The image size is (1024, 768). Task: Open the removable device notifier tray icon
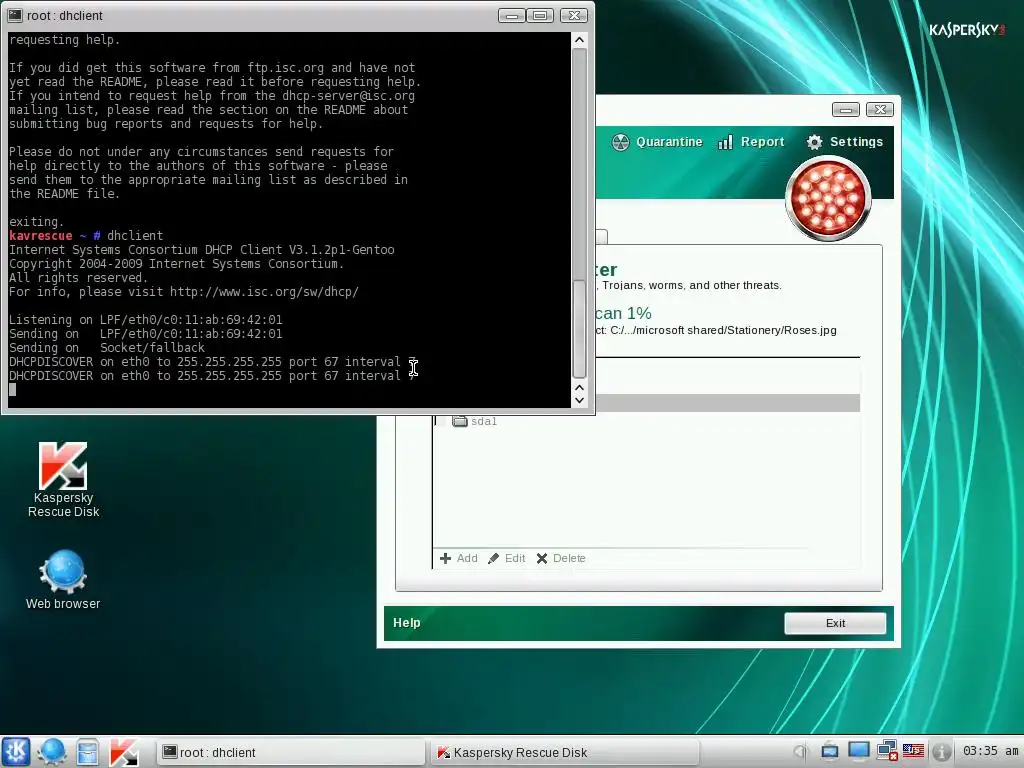click(x=829, y=752)
